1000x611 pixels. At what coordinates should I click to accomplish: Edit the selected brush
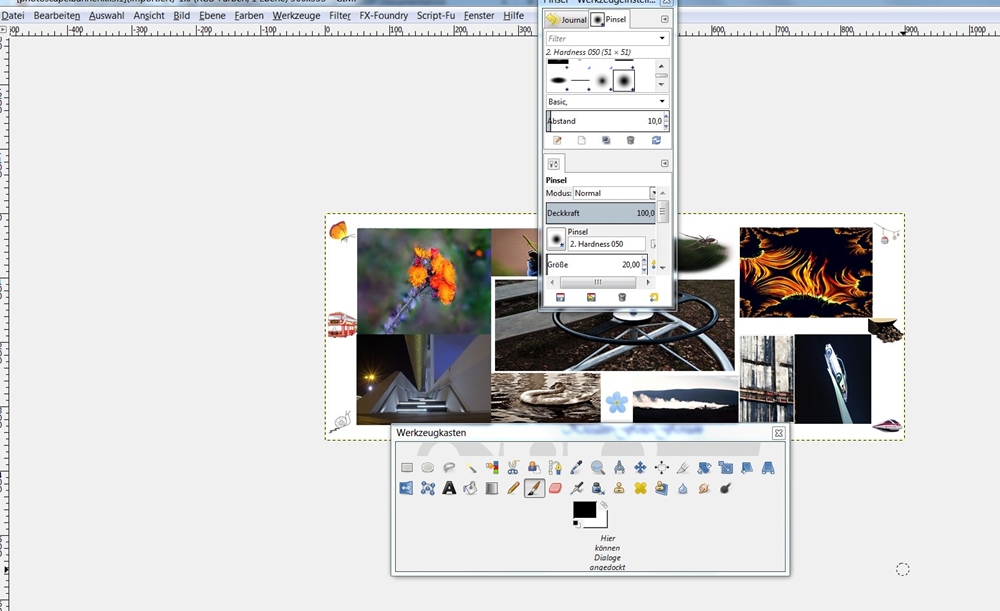coord(557,140)
